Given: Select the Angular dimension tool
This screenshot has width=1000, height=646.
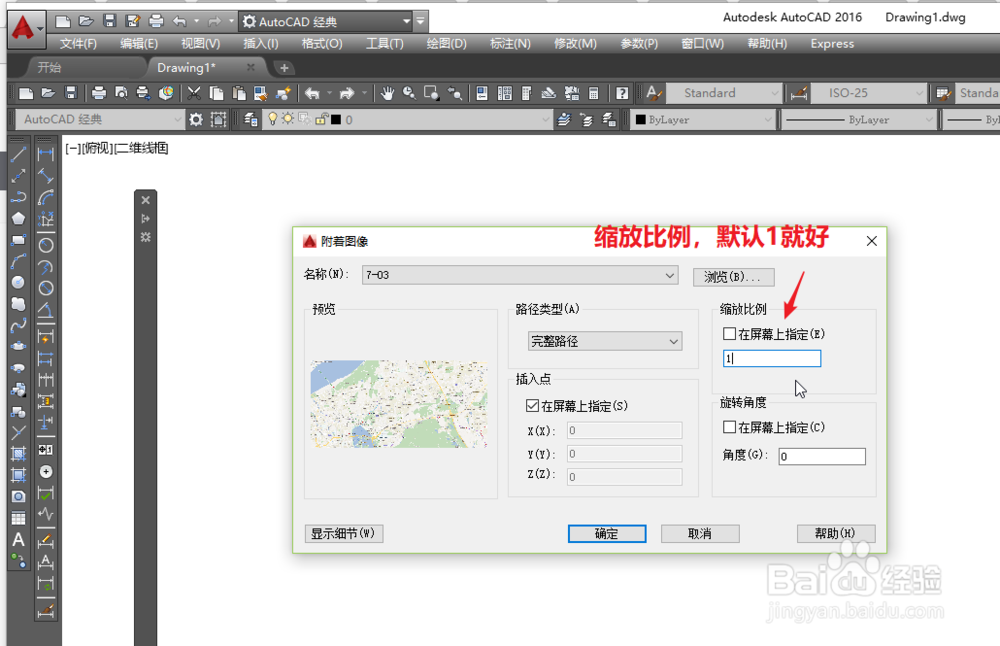Looking at the screenshot, I should [x=45, y=310].
